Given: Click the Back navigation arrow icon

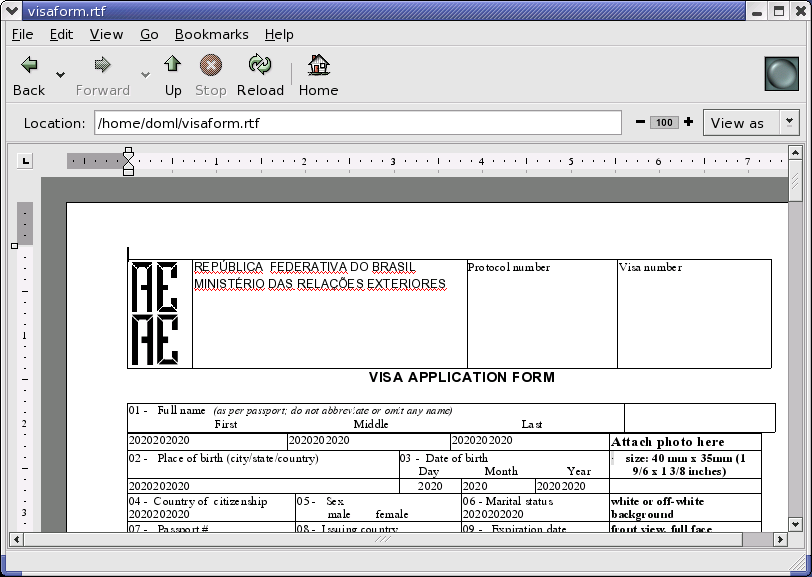Looking at the screenshot, I should pos(29,66).
